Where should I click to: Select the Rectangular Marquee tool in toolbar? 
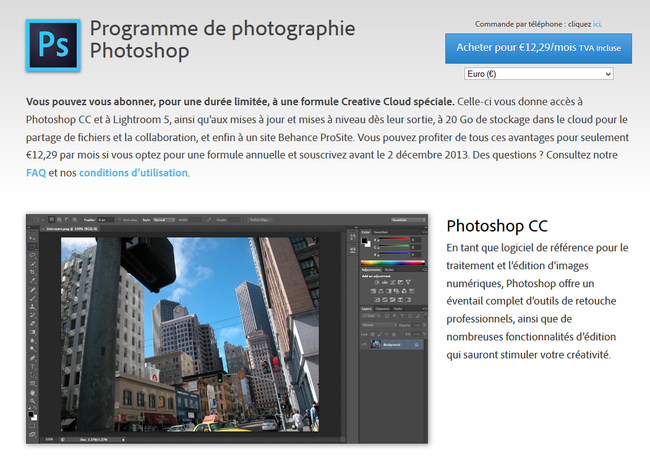point(32,247)
